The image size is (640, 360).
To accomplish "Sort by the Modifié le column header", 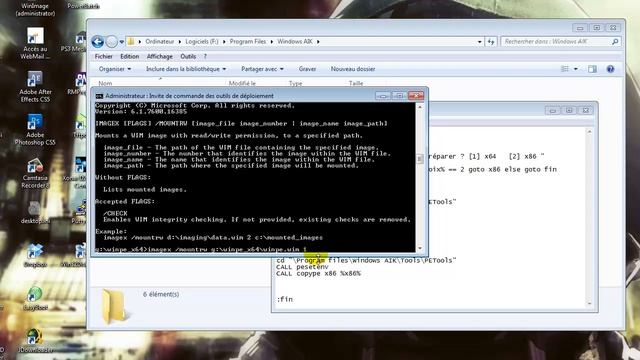I will [242, 83].
